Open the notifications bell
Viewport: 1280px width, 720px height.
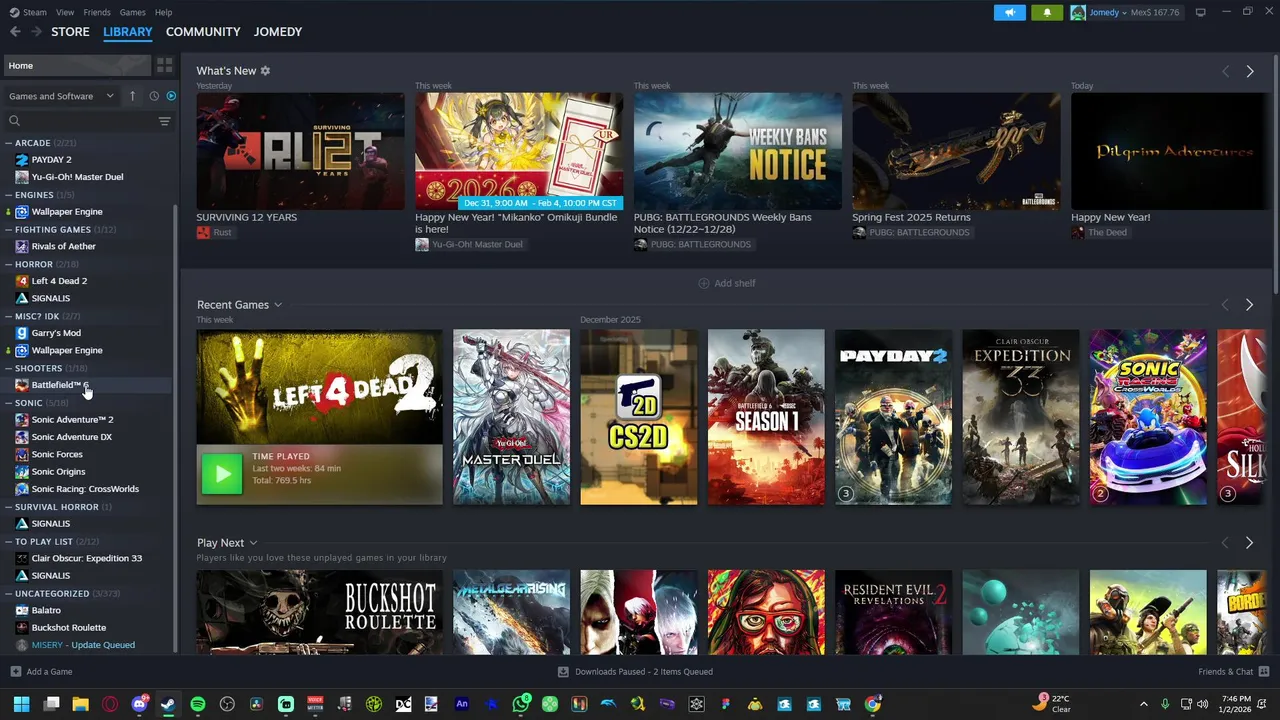(1047, 12)
